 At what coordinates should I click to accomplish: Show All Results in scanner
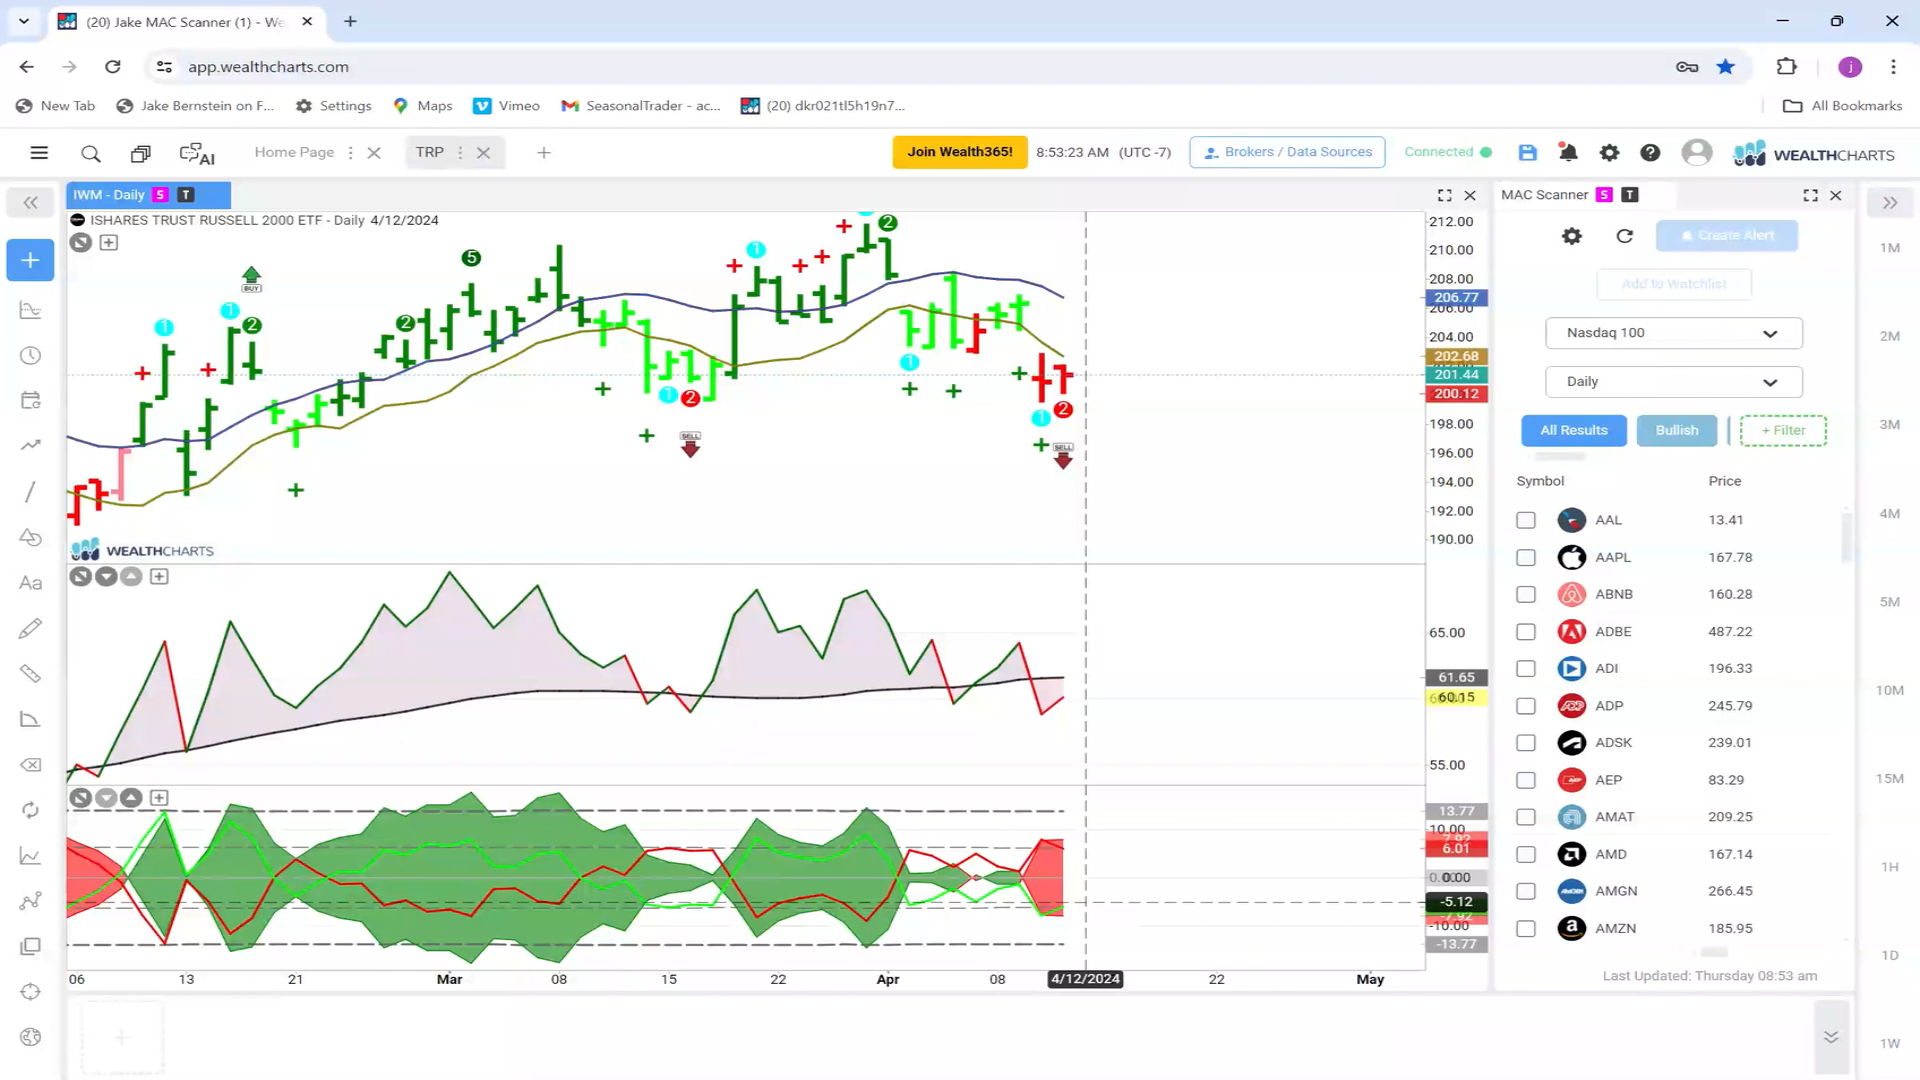1574,431
